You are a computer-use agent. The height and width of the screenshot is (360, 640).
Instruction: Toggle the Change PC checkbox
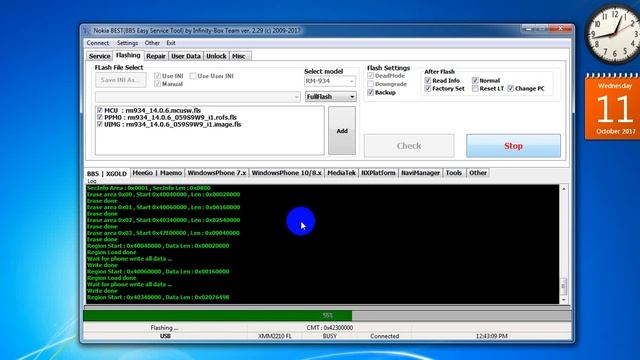(511, 89)
